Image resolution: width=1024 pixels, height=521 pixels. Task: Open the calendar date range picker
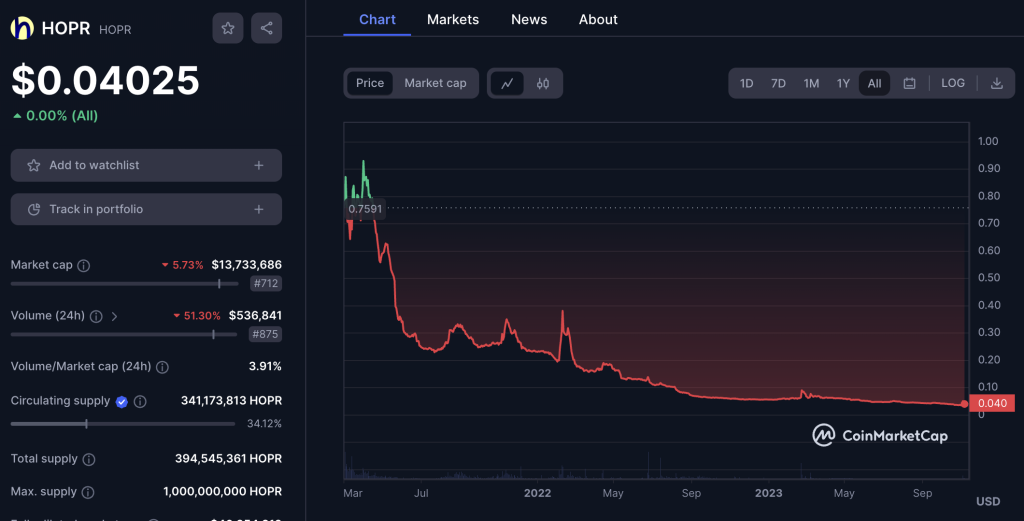pyautogui.click(x=909, y=84)
